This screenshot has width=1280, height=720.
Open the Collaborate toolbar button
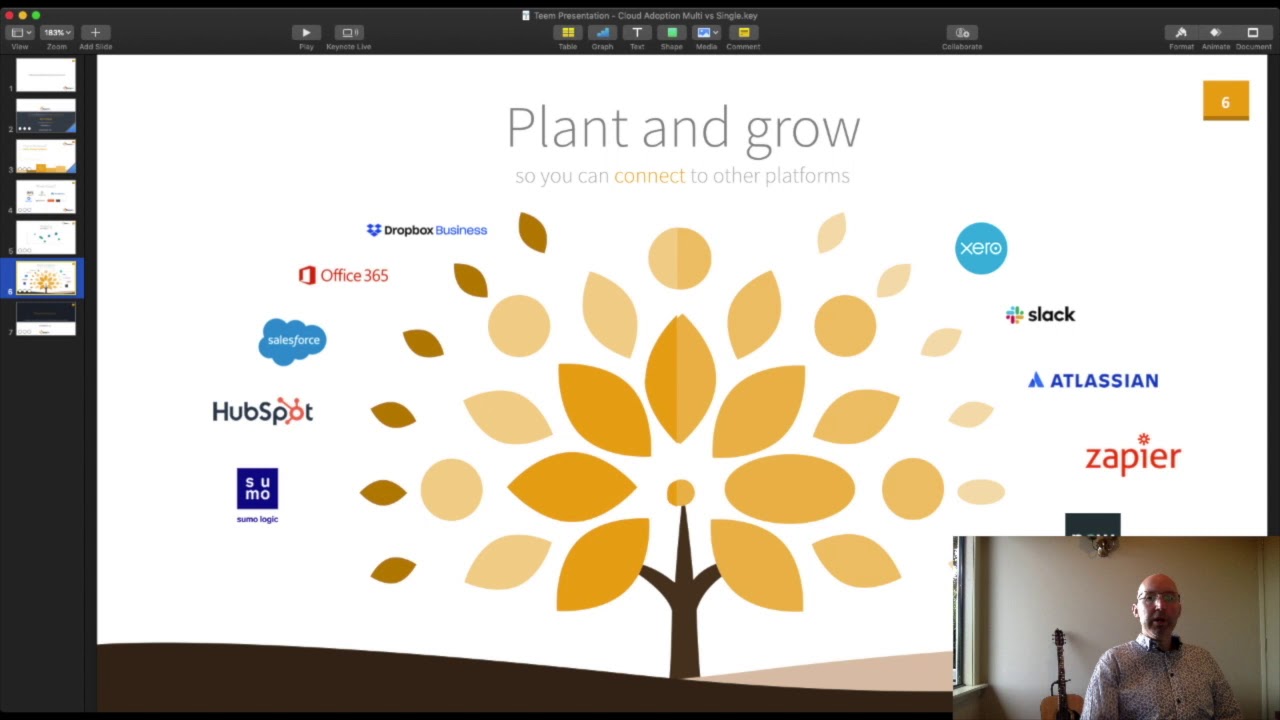962,33
